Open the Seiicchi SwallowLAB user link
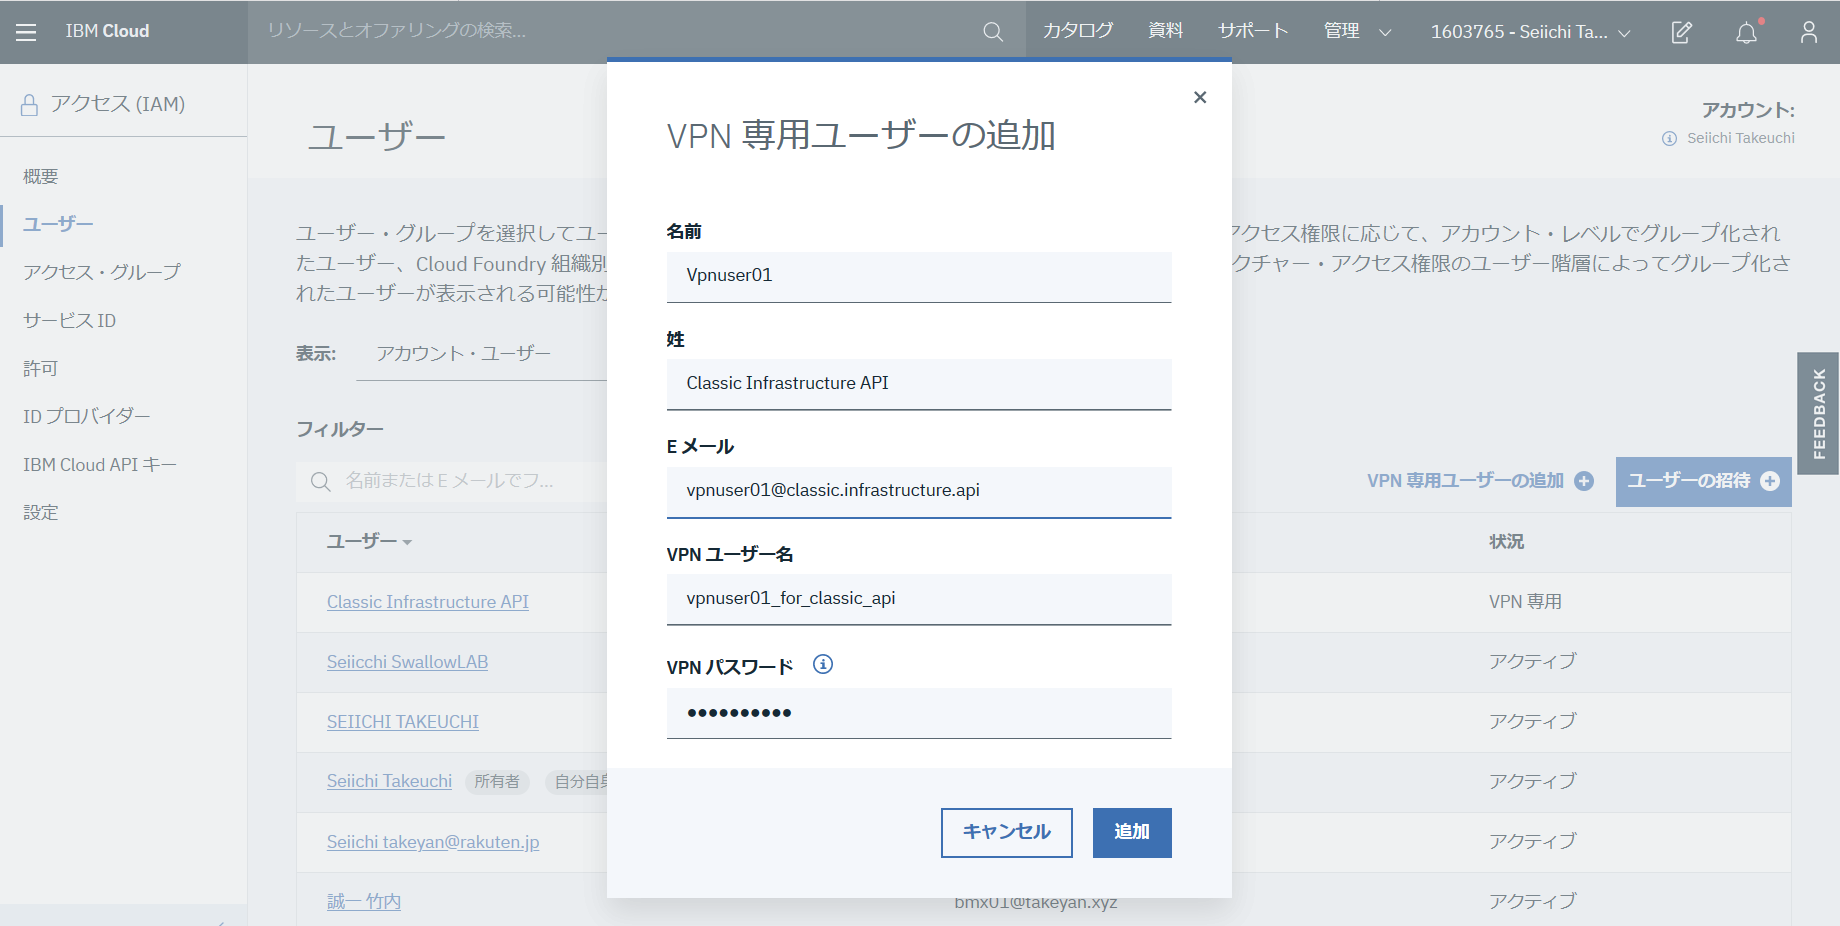1840x926 pixels. pos(406,661)
